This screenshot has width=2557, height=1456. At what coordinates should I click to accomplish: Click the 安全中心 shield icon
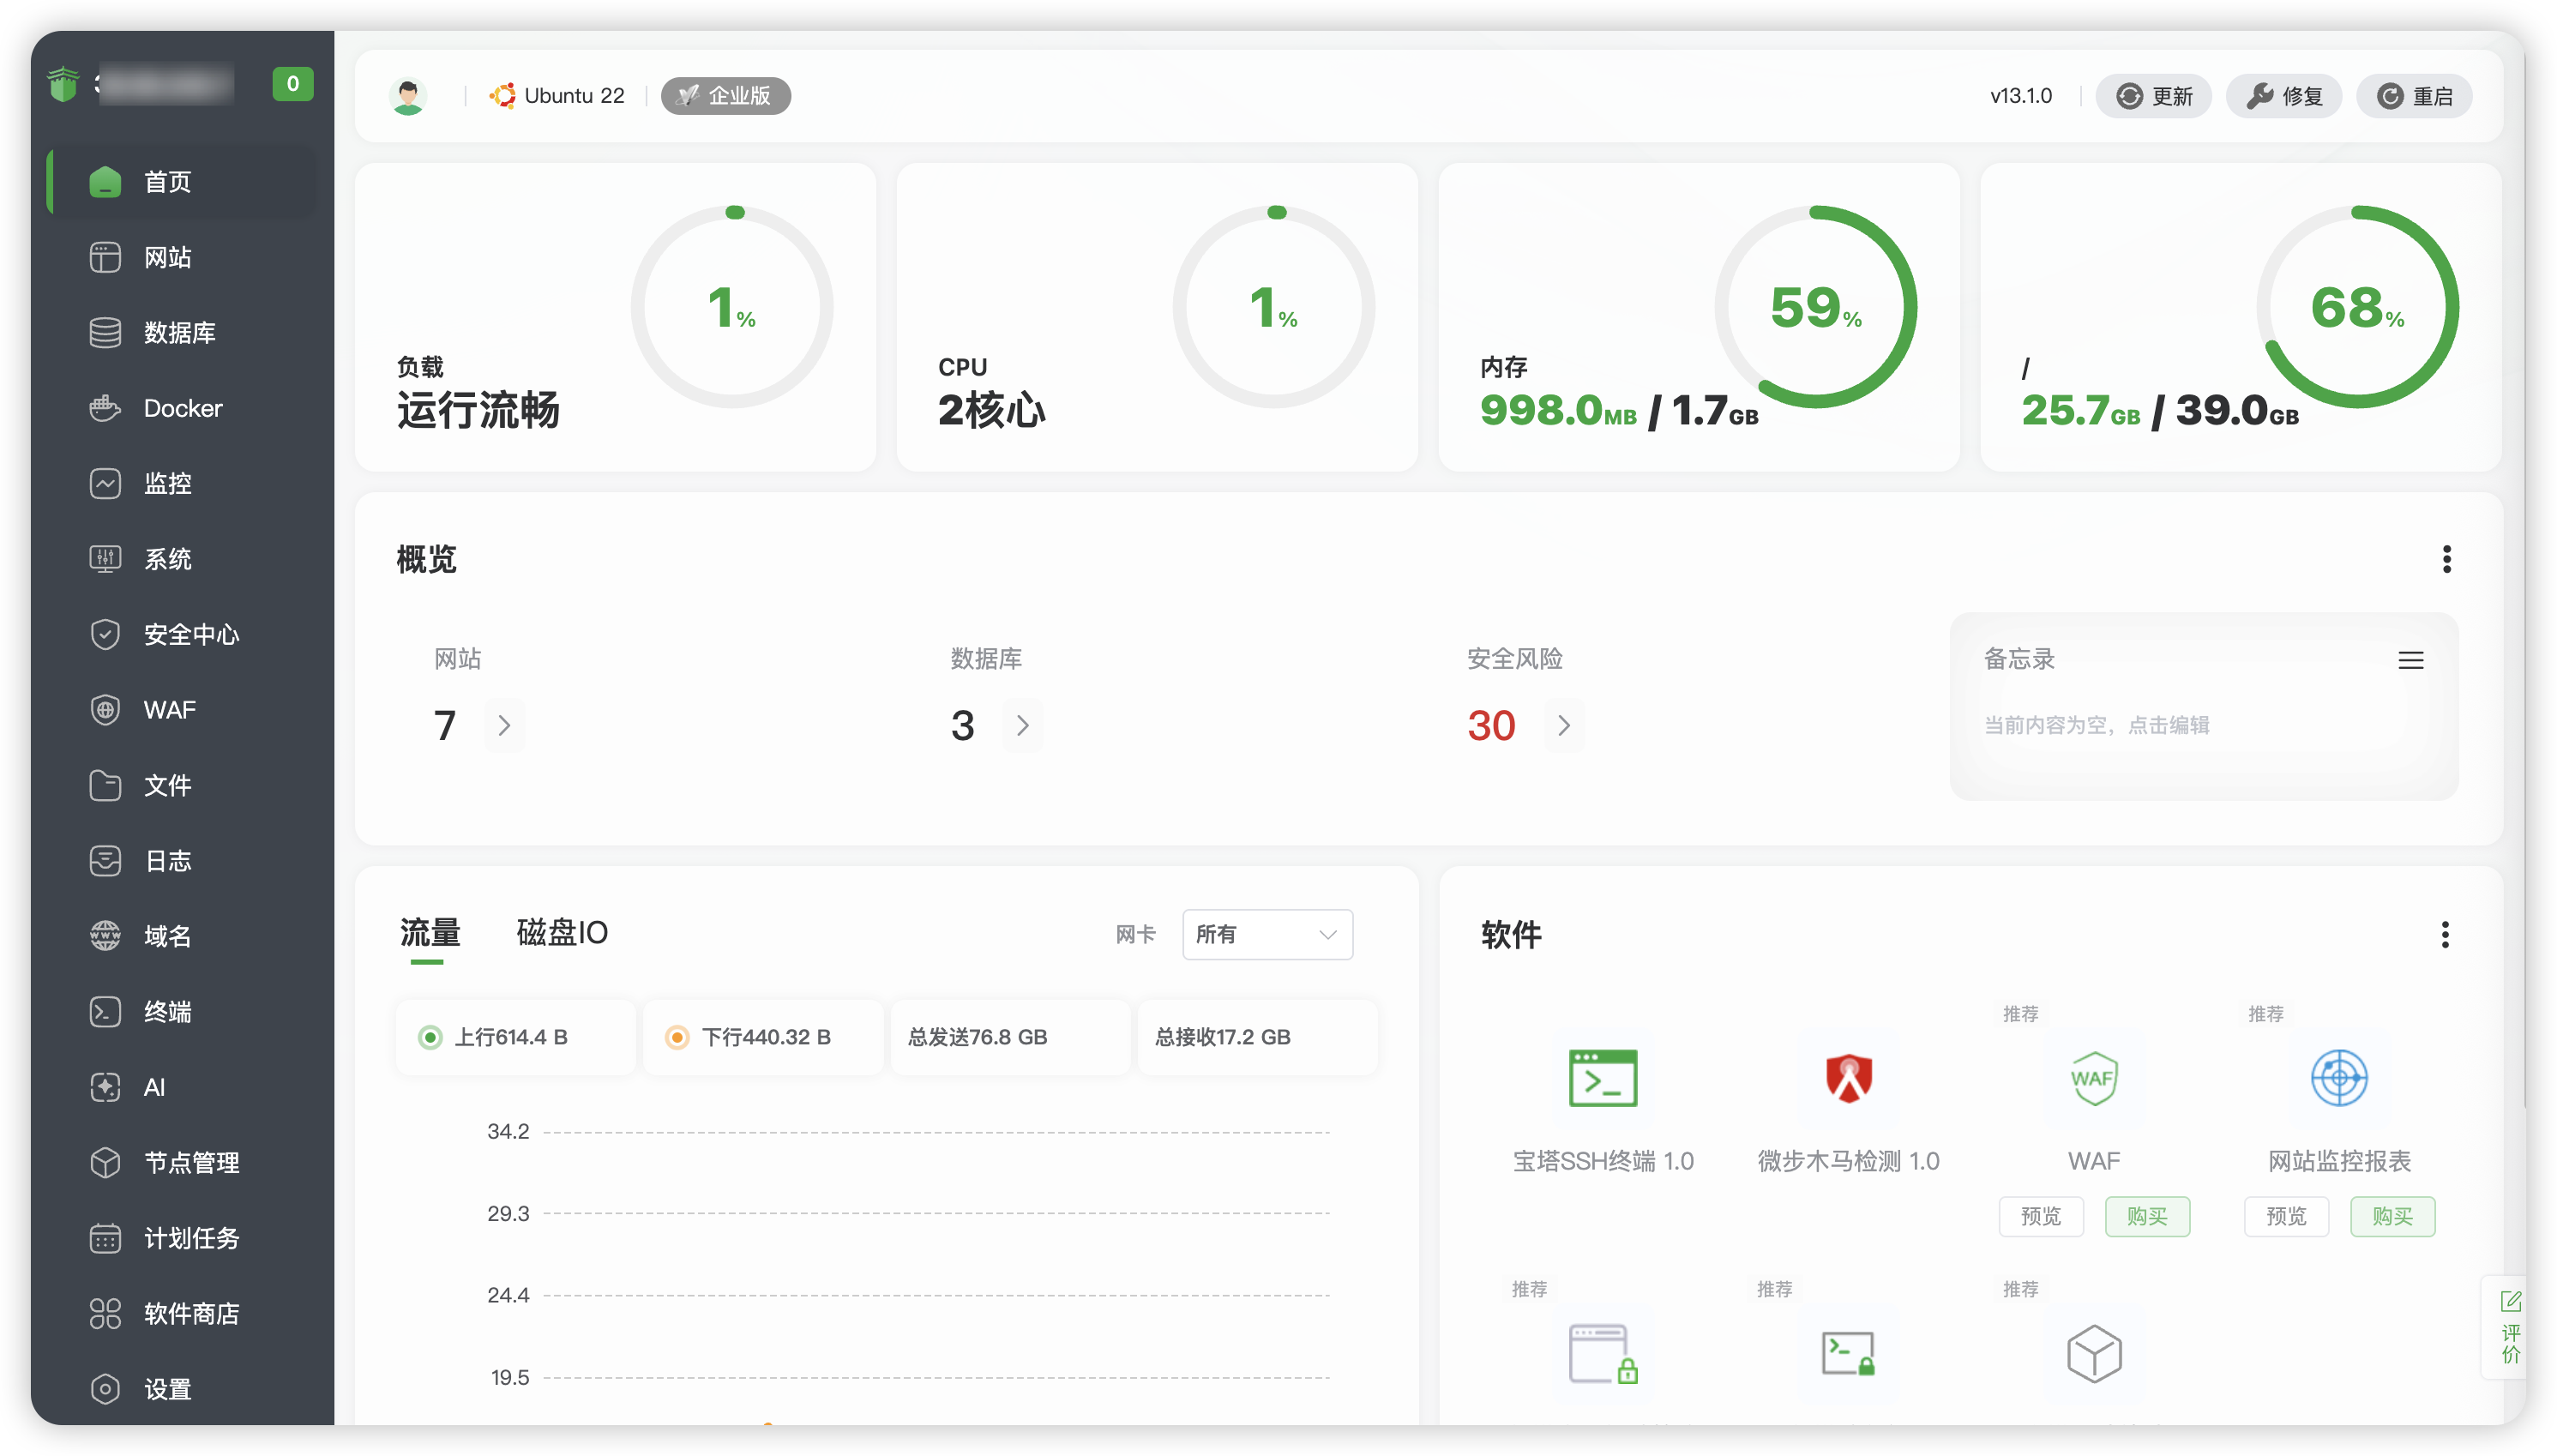pyautogui.click(x=105, y=634)
